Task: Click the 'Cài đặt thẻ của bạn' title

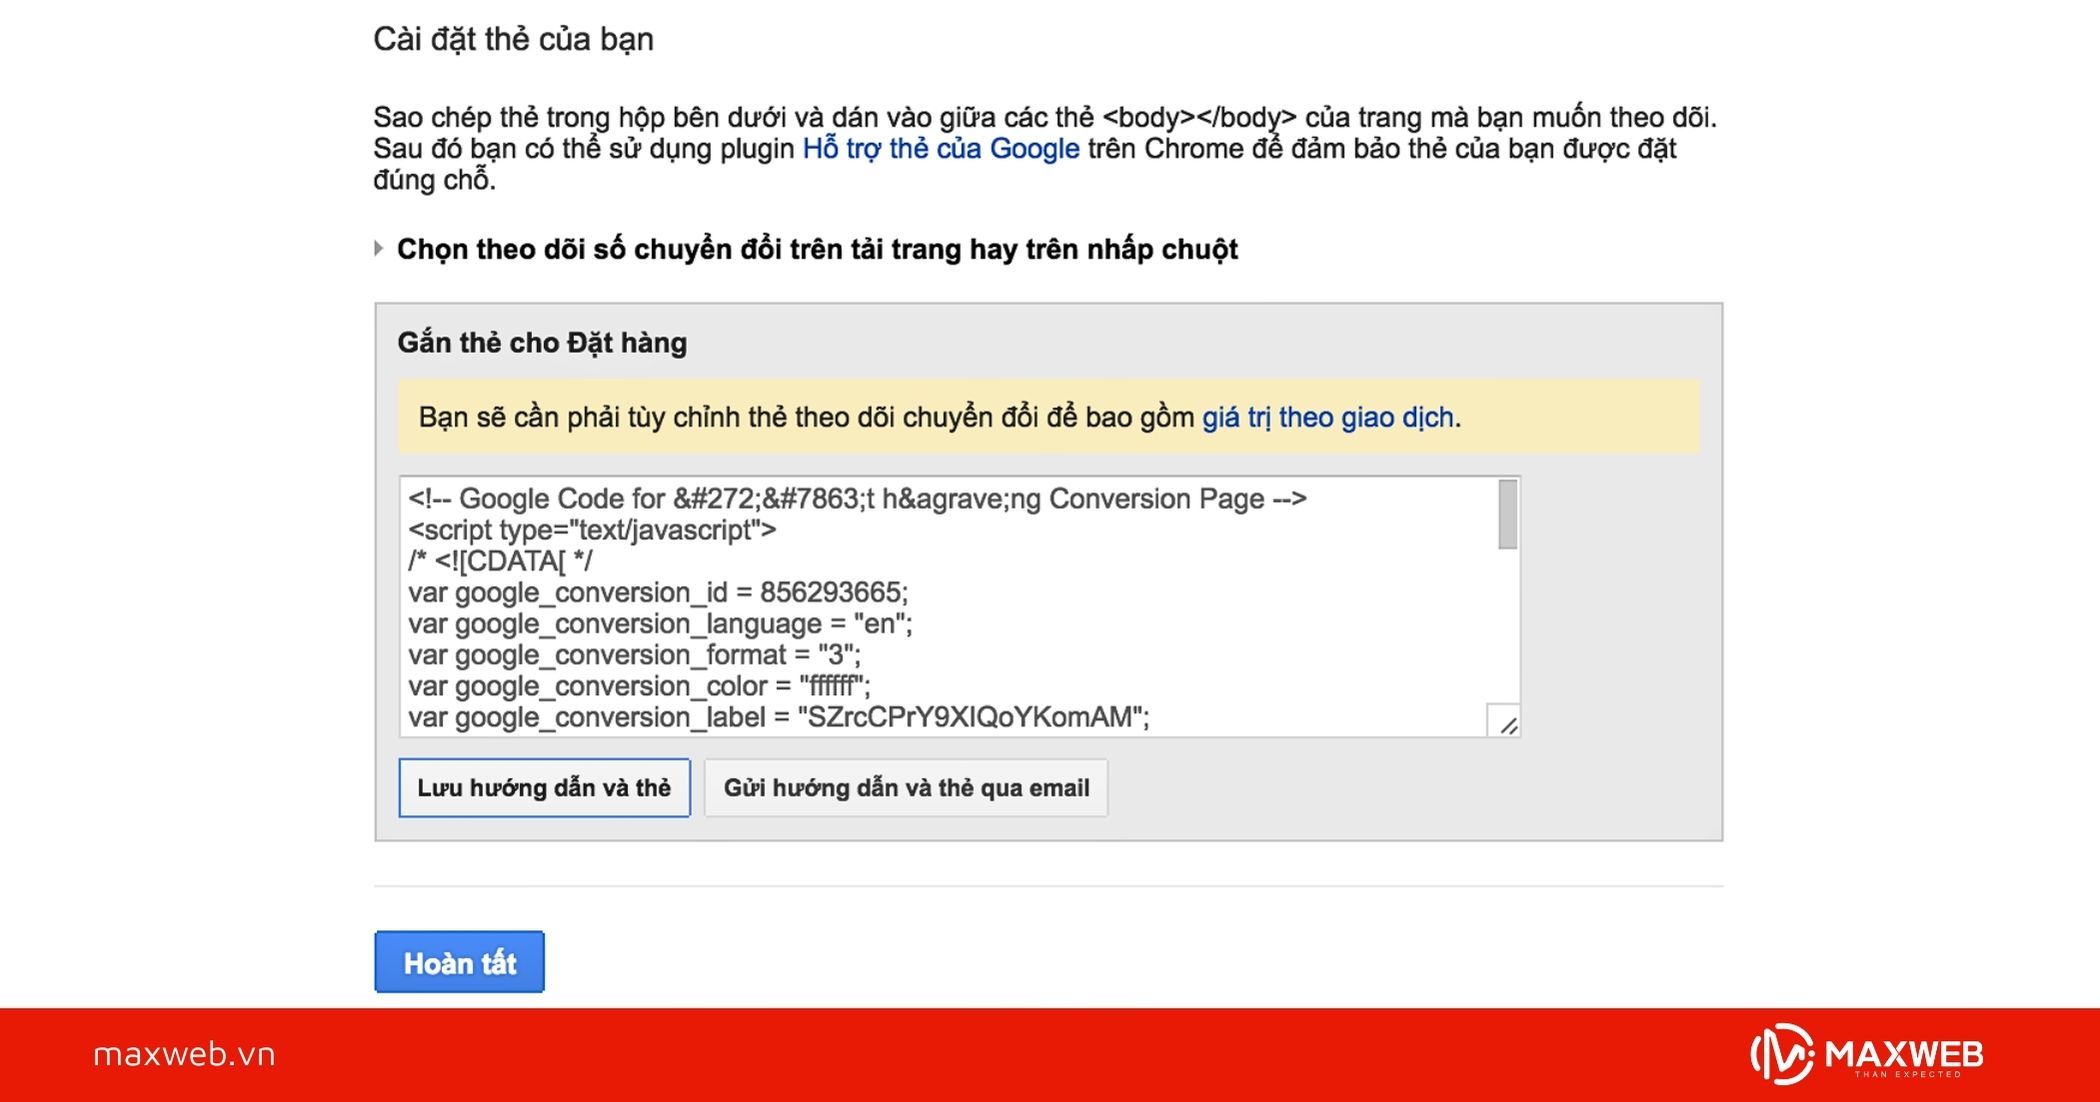Action: click(513, 38)
